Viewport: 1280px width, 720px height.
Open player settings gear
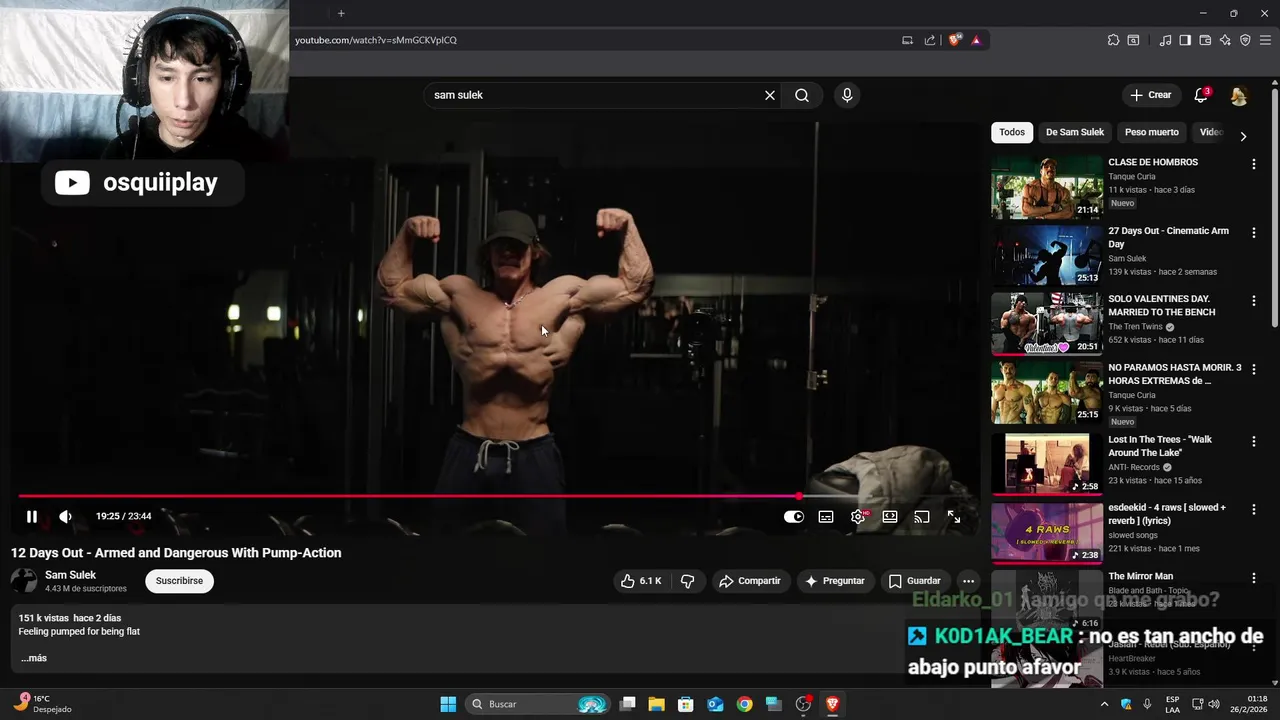[858, 517]
